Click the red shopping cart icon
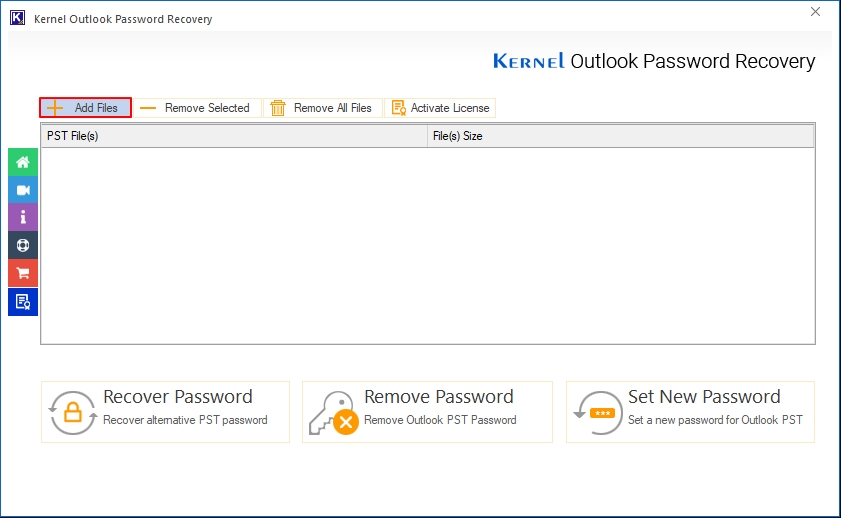 [23, 273]
